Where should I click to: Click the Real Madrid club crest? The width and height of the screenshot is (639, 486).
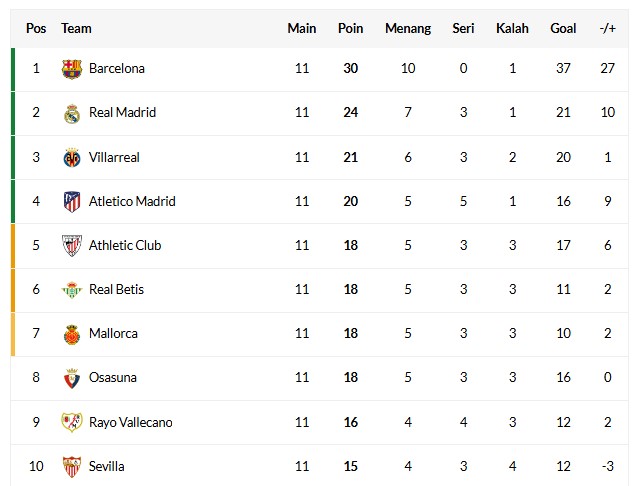[72, 113]
